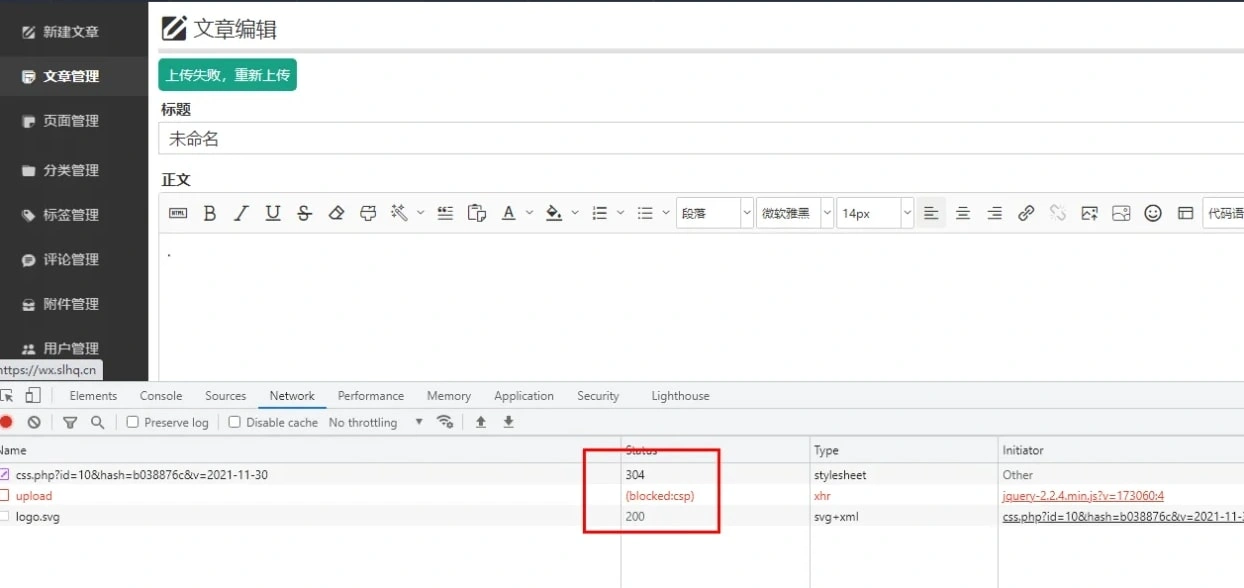
Task: Toggle the red network recording button
Action: [x=7, y=422]
